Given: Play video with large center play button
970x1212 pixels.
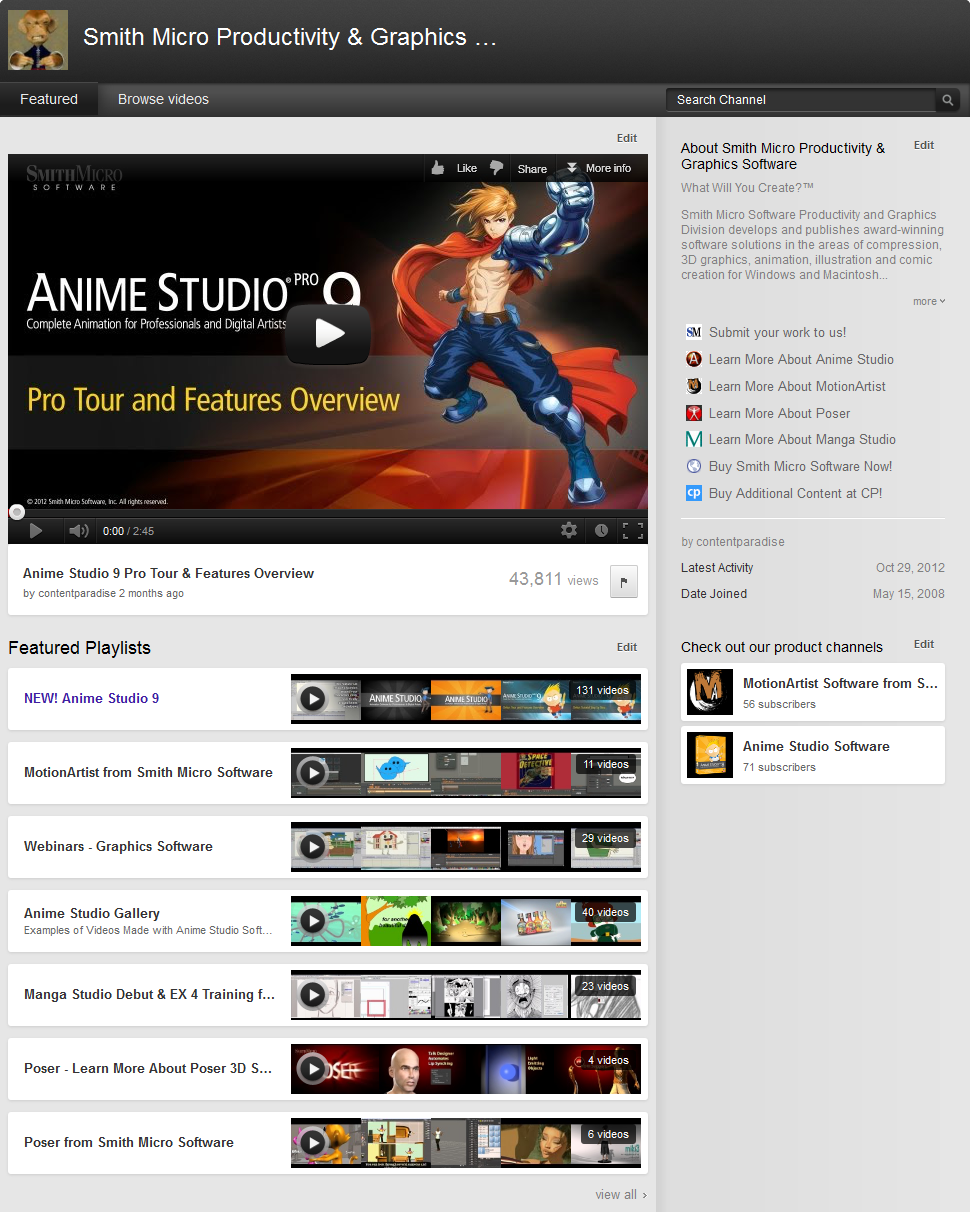Looking at the screenshot, I should tap(328, 334).
